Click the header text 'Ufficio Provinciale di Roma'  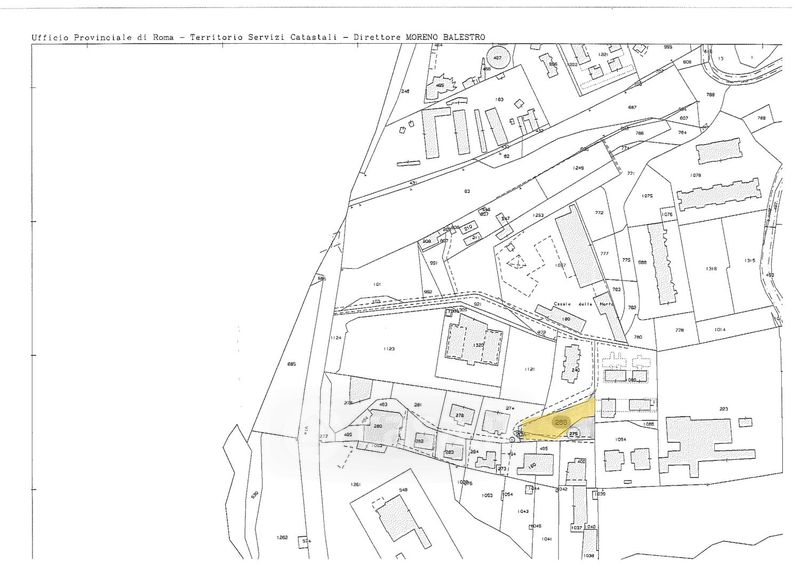coord(100,36)
